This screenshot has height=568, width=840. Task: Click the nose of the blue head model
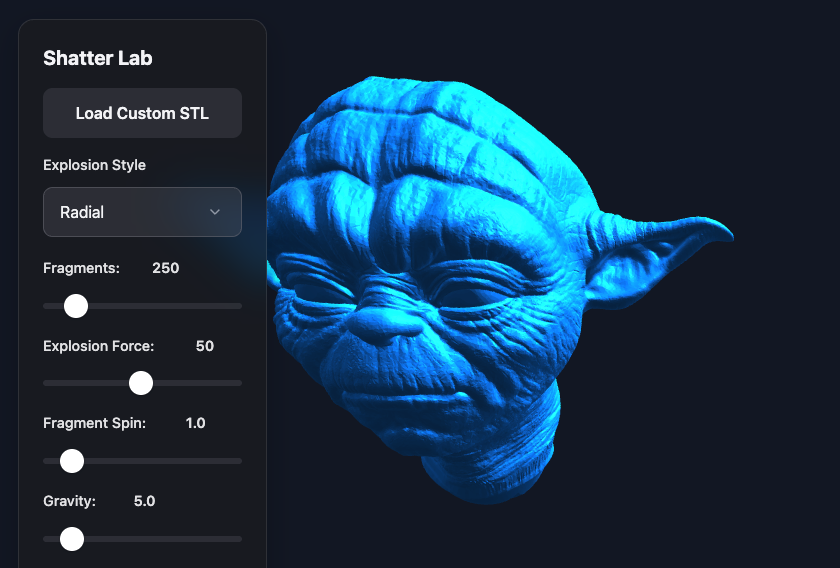point(383,324)
